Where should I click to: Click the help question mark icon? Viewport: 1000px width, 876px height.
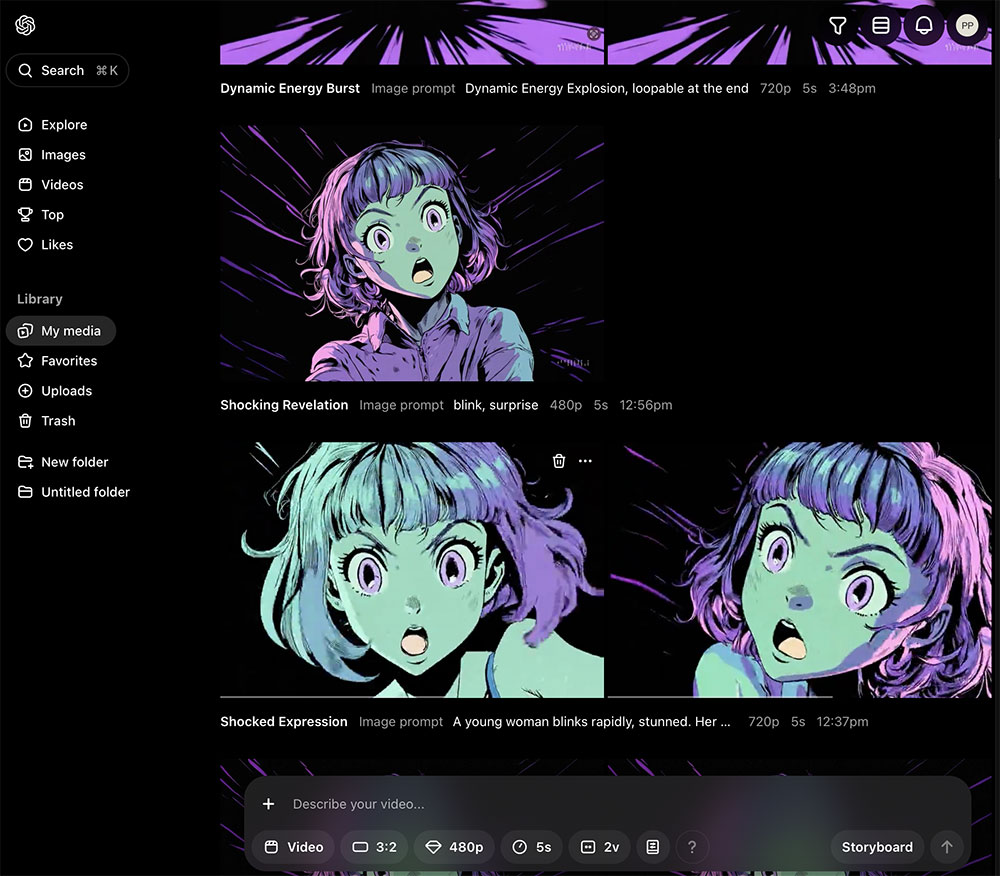tap(692, 847)
